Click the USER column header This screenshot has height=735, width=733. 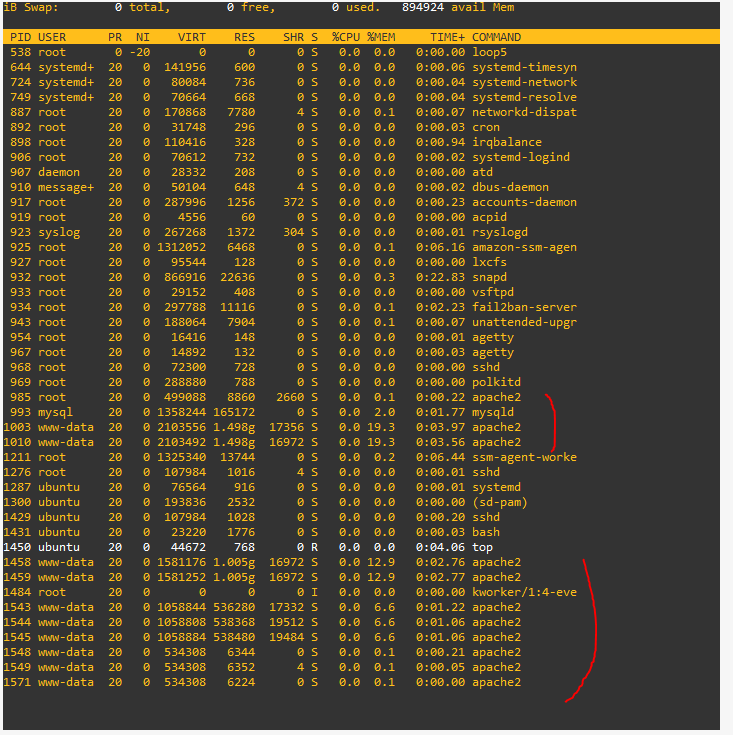click(52, 37)
